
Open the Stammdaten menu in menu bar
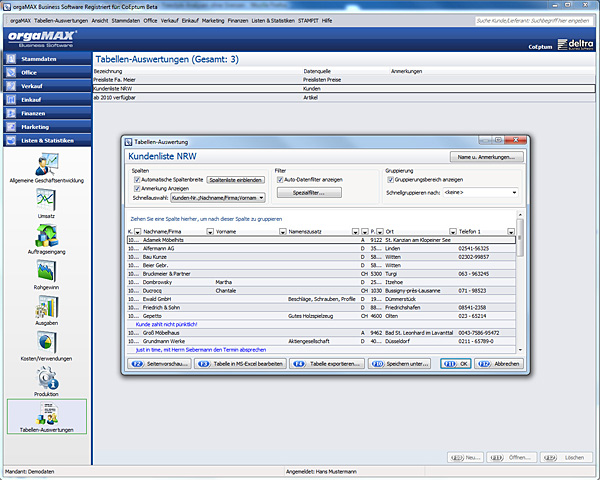(126, 21)
